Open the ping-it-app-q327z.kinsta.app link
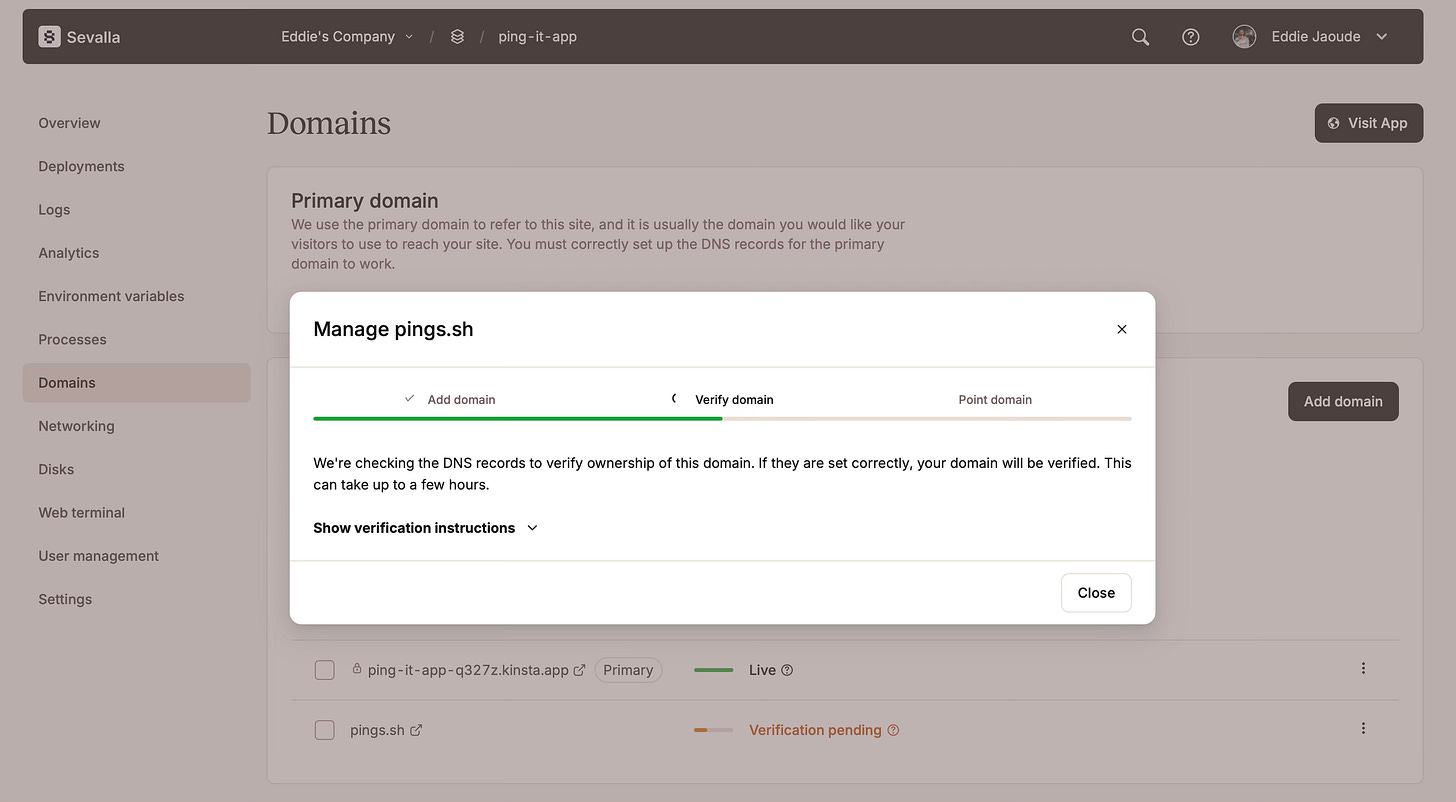Screen dimensions: 1456x802 468,670
